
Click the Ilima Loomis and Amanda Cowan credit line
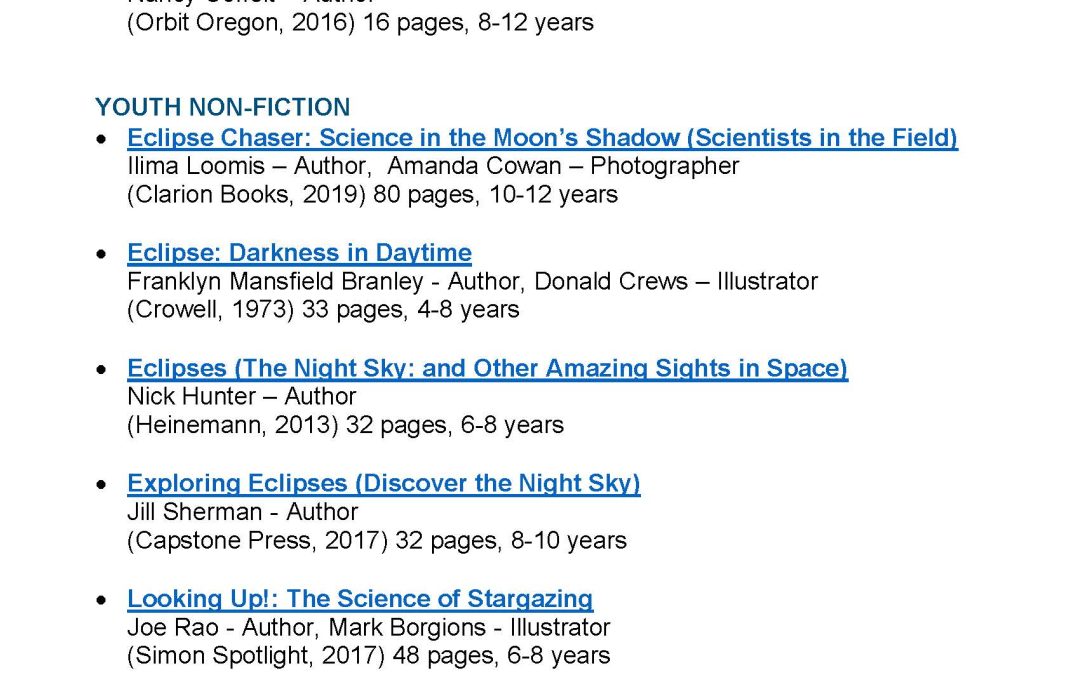(x=433, y=166)
